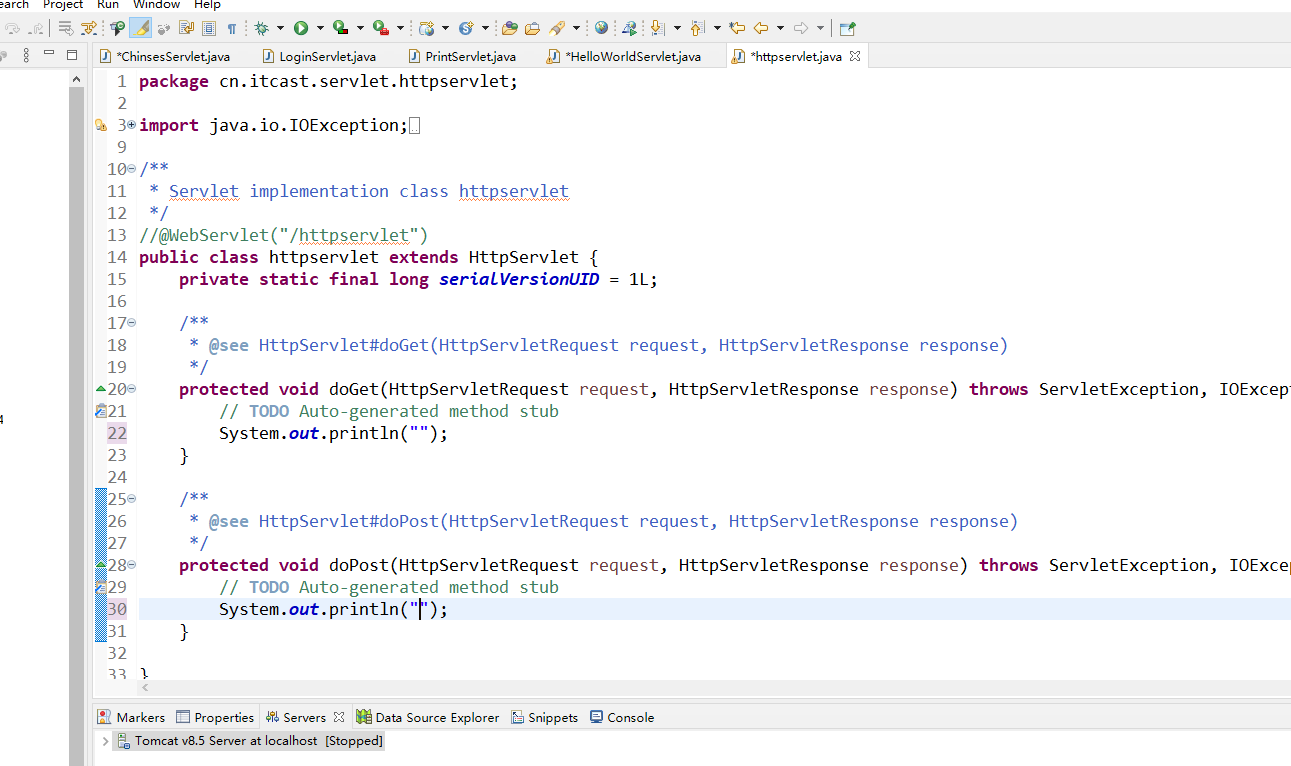Image resolution: width=1291 pixels, height=766 pixels.
Task: Click the Step Over debug icon
Action: (13, 28)
